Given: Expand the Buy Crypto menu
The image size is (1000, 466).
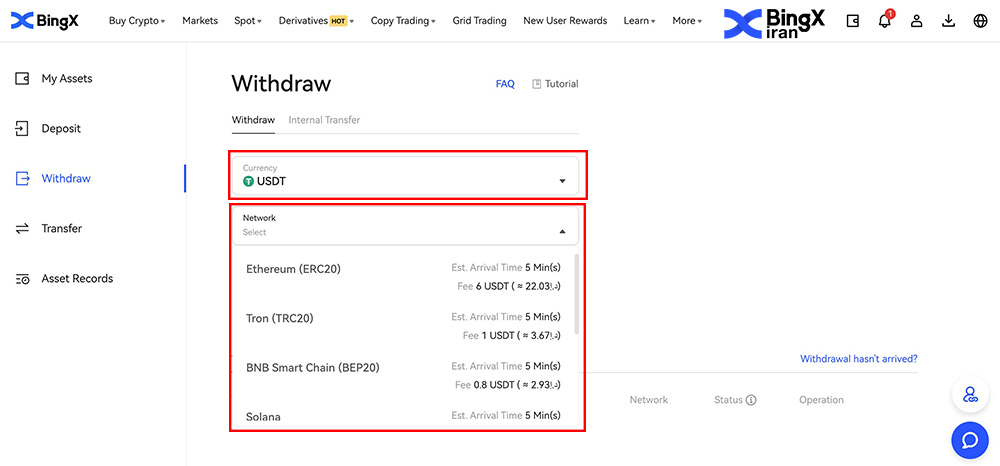Looking at the screenshot, I should (137, 21).
